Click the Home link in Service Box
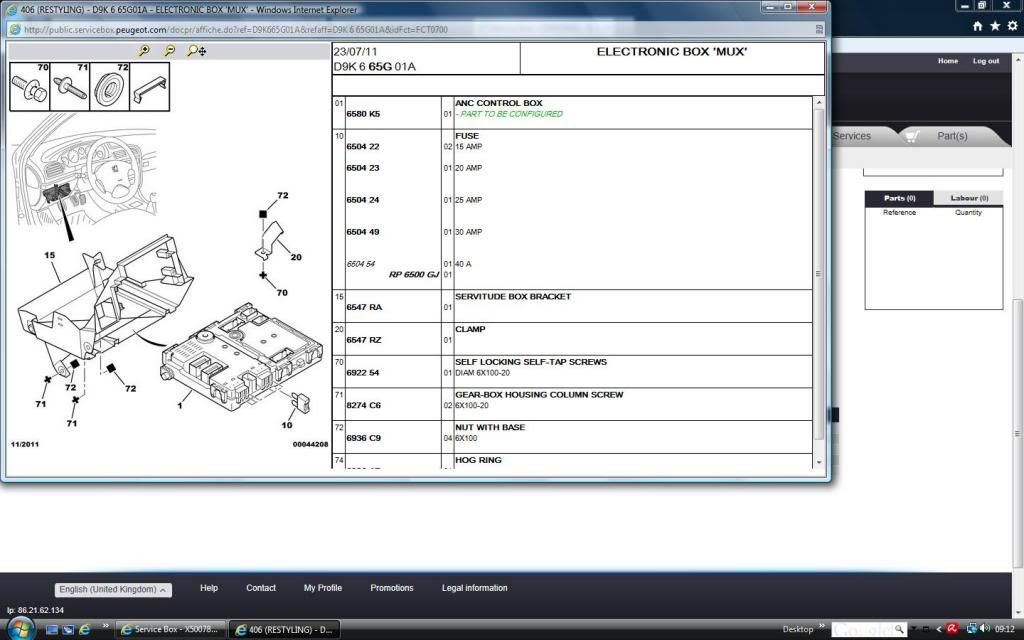Viewport: 1024px width, 640px height. coord(948,61)
